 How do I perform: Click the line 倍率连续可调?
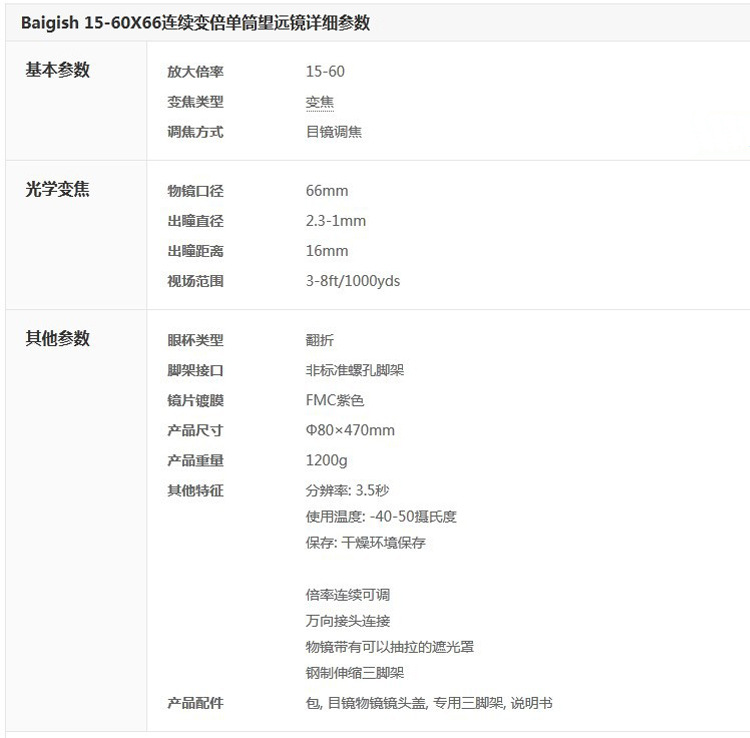(348, 595)
